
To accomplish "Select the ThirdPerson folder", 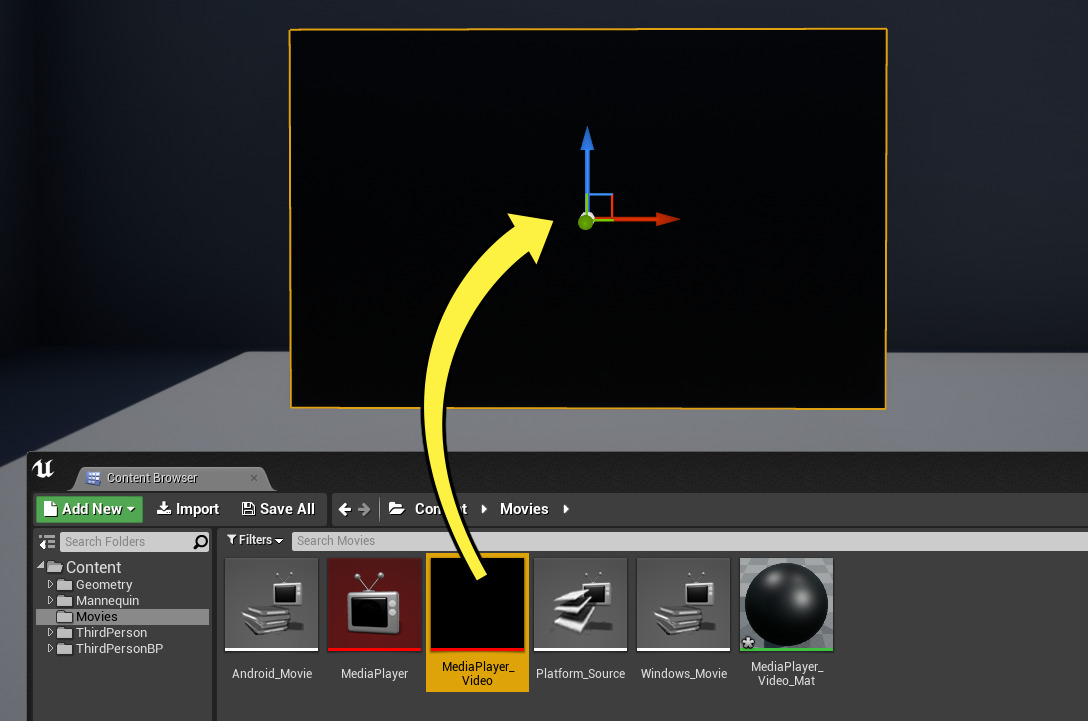I will pyautogui.click(x=111, y=632).
